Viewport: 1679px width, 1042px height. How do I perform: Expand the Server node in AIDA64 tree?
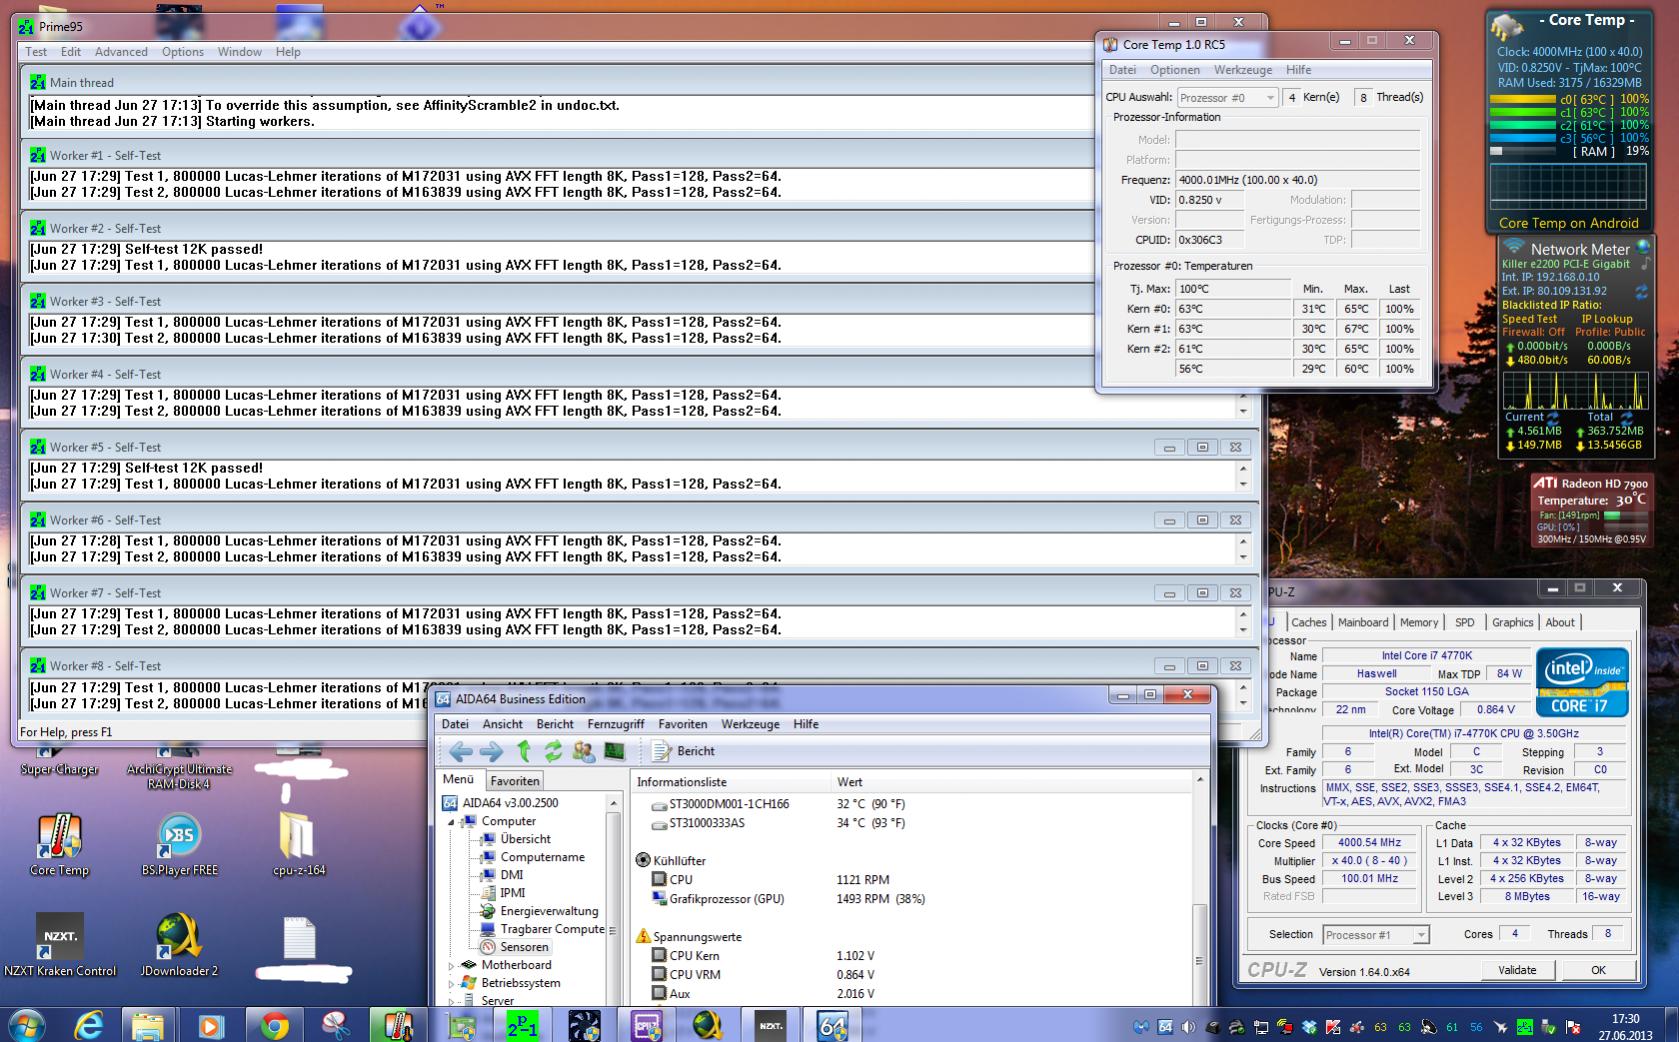click(451, 1001)
